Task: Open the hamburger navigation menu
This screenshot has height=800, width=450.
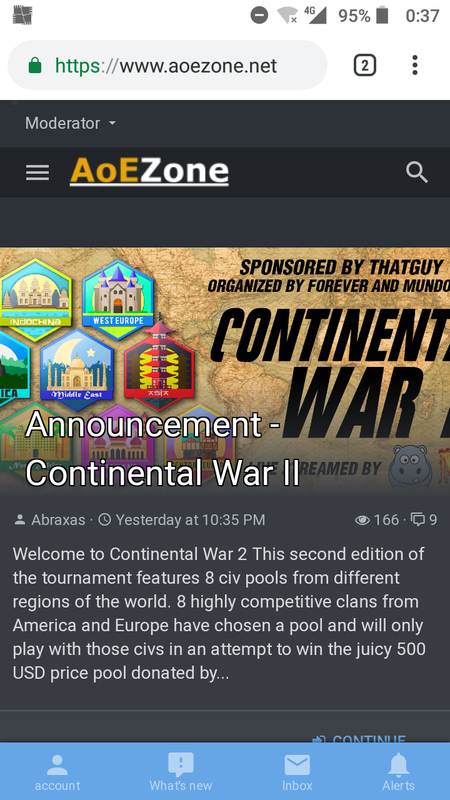Action: point(38,172)
